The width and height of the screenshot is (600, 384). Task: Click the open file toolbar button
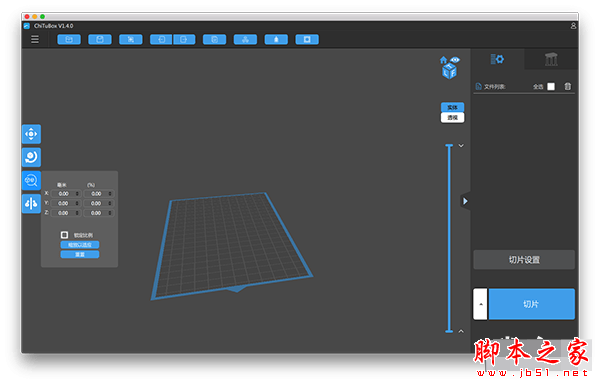[69, 39]
